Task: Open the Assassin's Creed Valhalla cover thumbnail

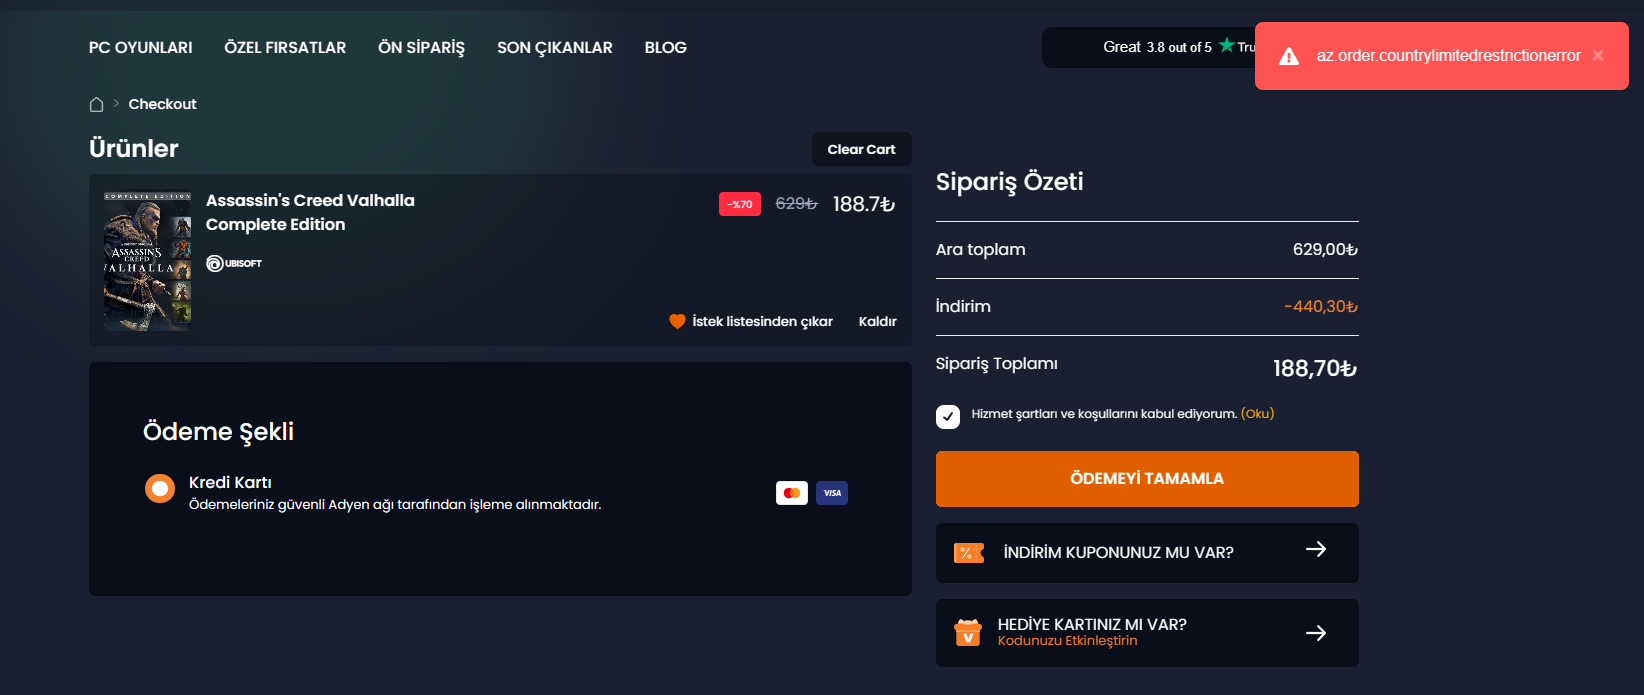Action: point(148,260)
